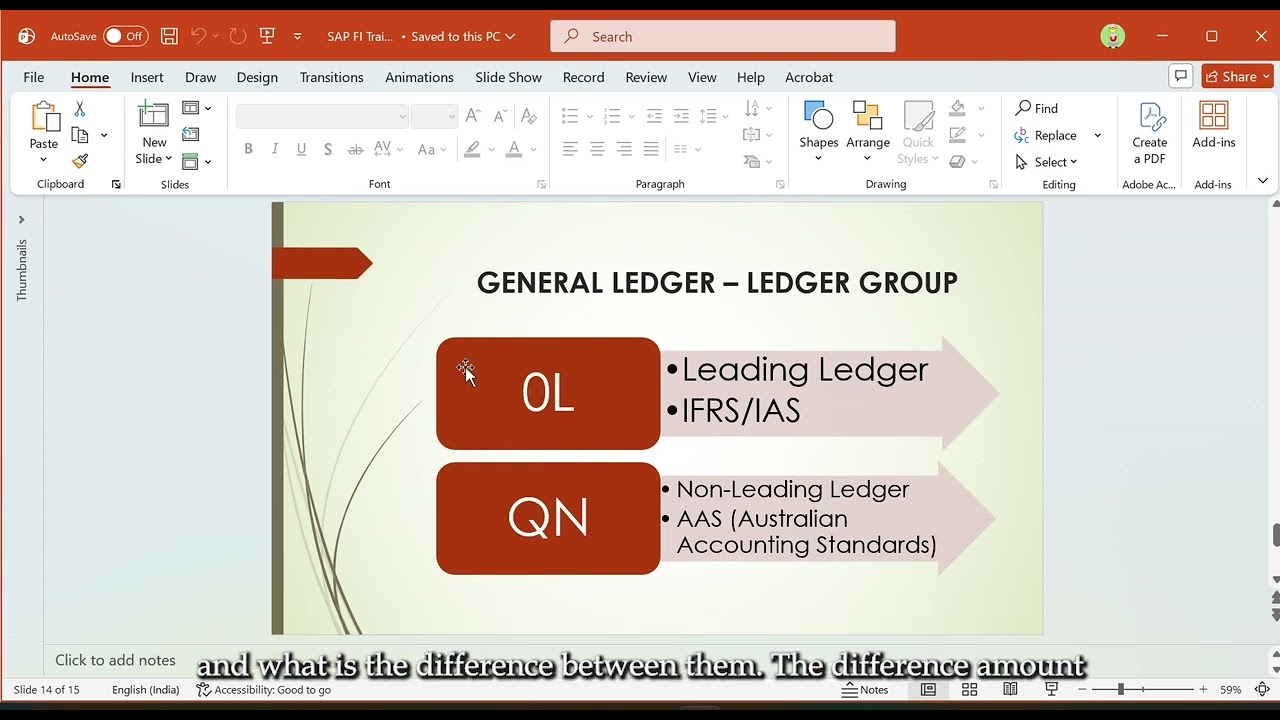Viewport: 1280px width, 720px height.
Task: Toggle Align Right paragraph
Action: [624, 149]
